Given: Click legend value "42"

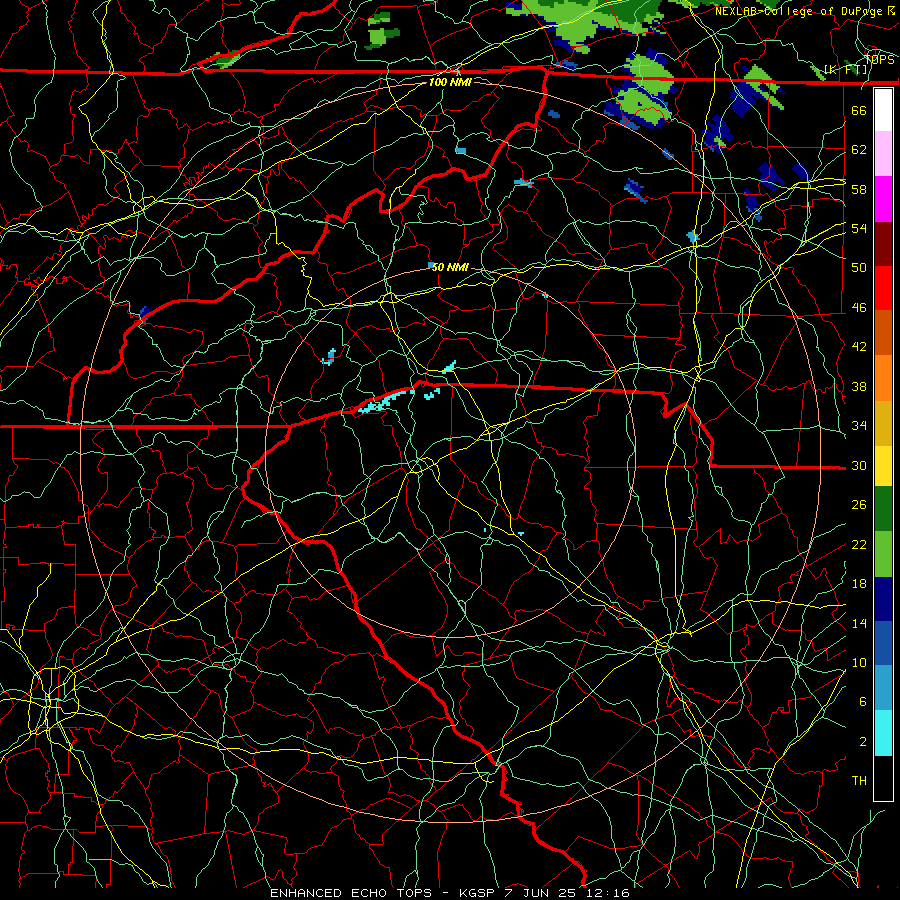Looking at the screenshot, I should [859, 347].
